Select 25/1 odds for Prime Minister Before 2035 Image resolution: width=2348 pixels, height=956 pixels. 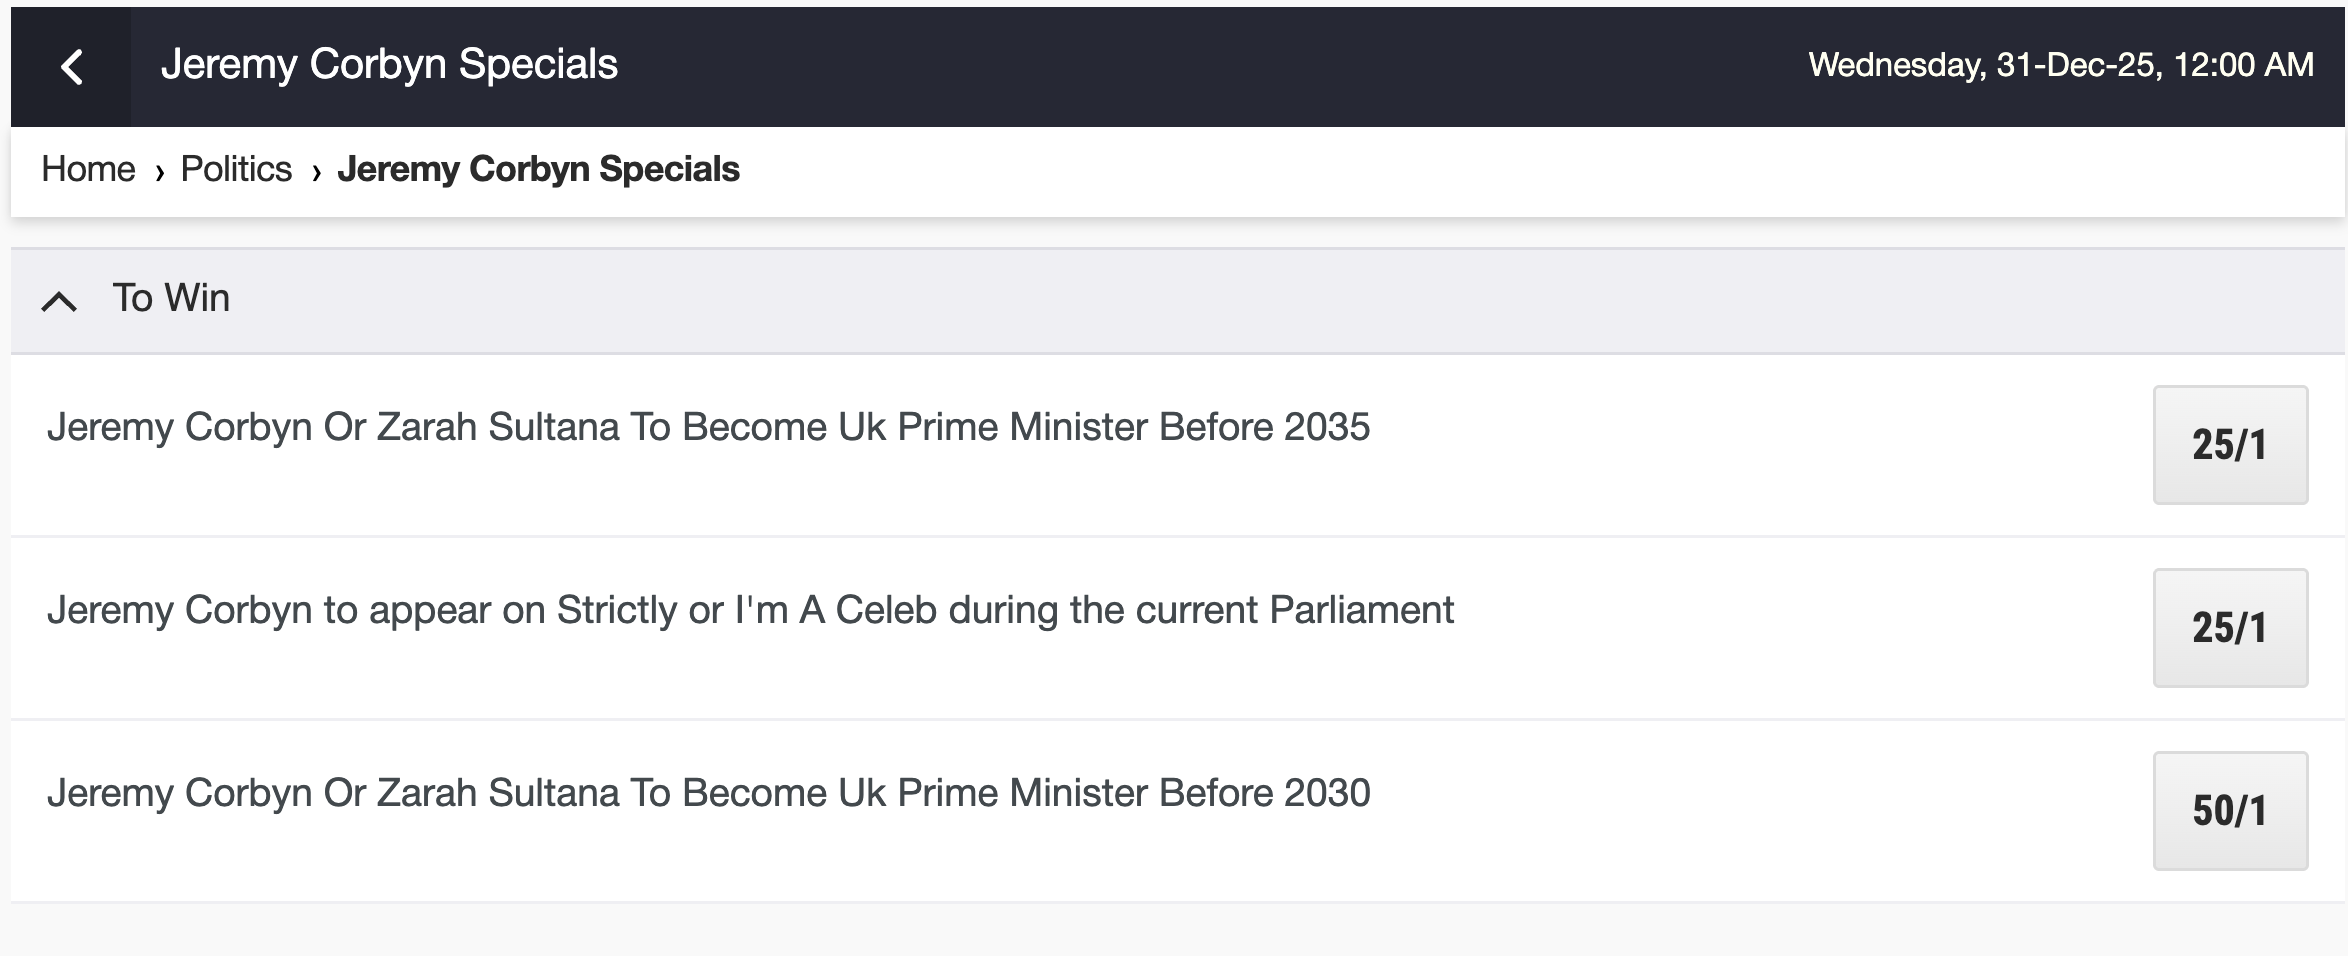[2230, 445]
